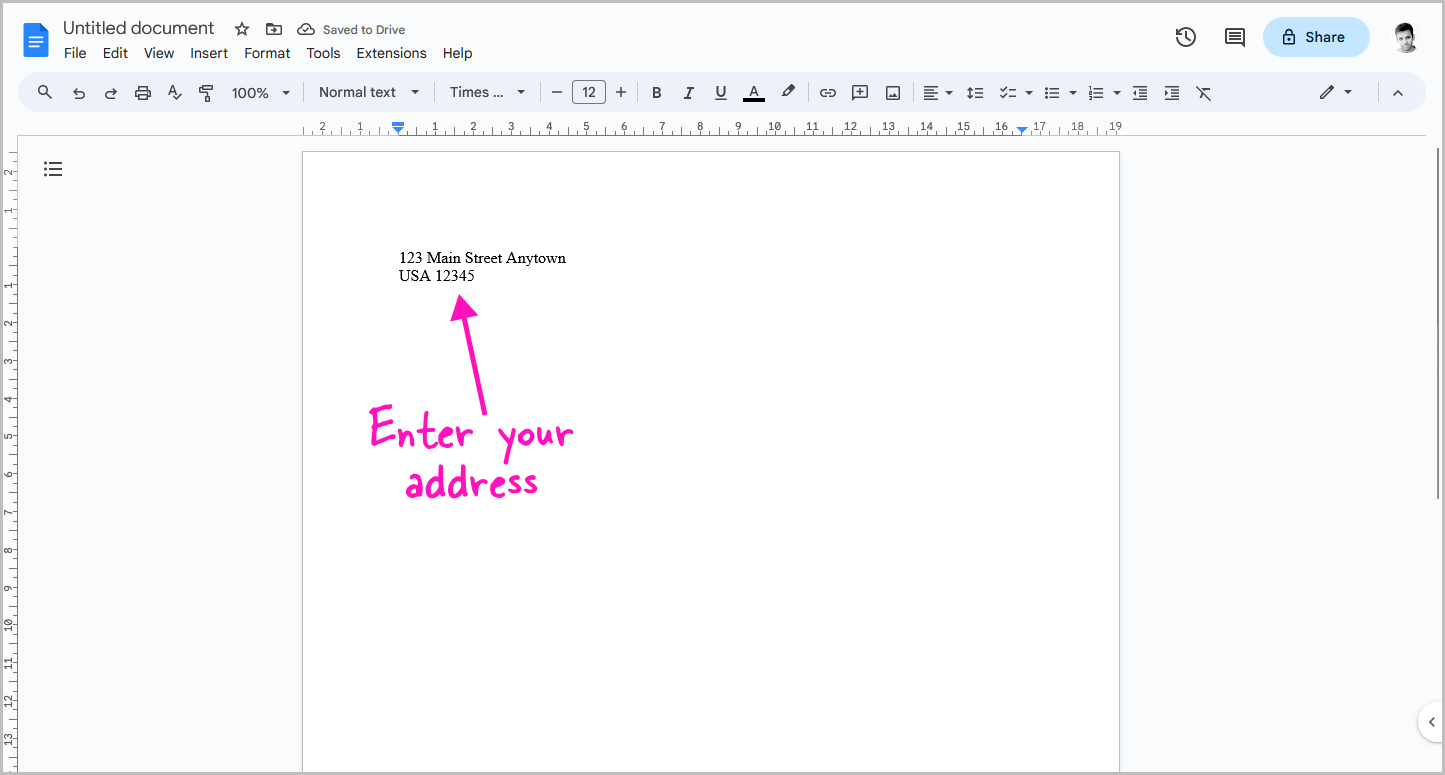Viewport: 1445px width, 775px height.
Task: Open the text color picker
Action: tap(753, 91)
